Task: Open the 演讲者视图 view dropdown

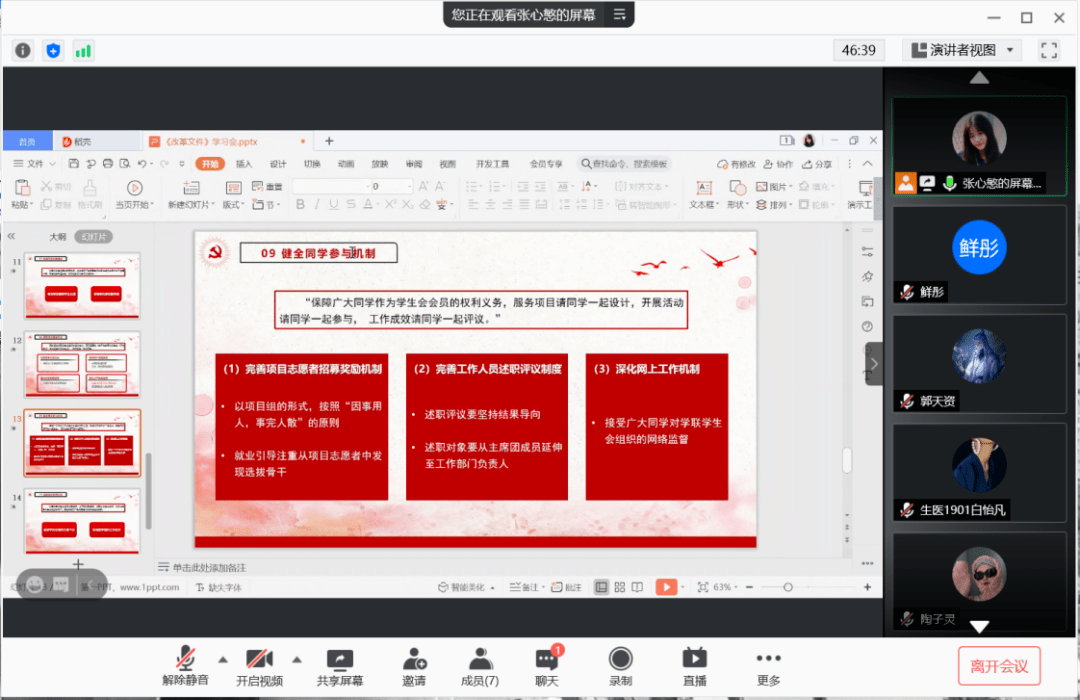Action: (x=961, y=50)
